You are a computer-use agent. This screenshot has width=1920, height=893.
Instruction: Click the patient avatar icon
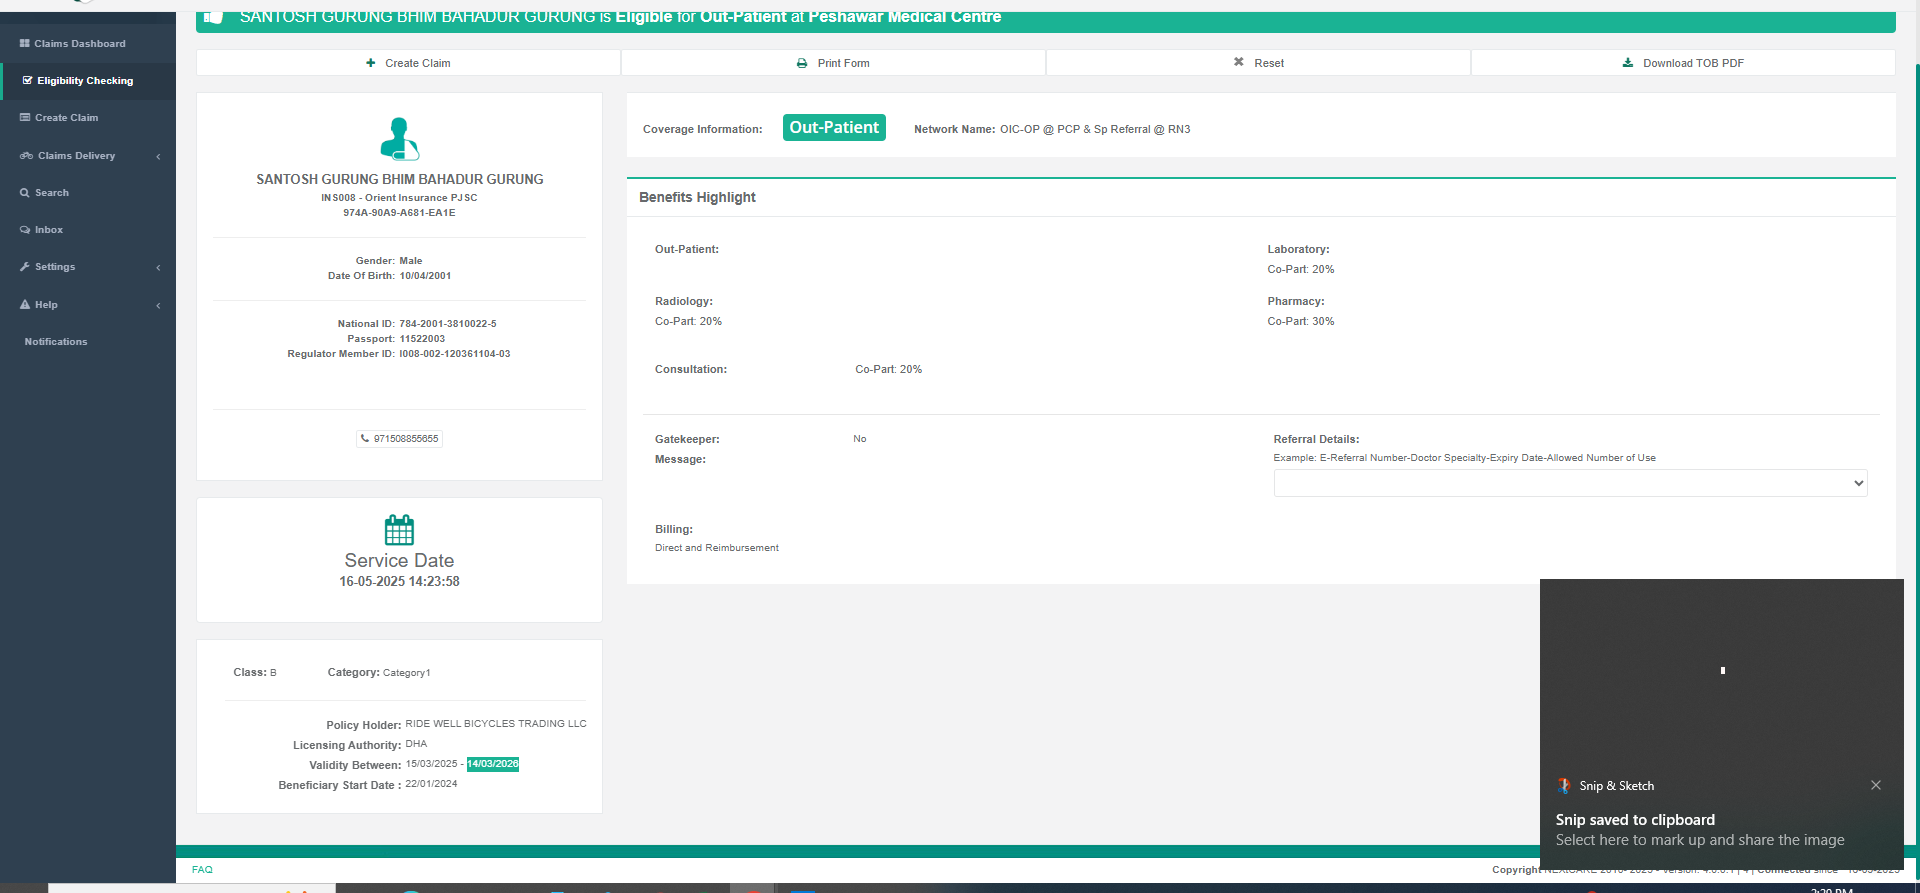pos(399,139)
